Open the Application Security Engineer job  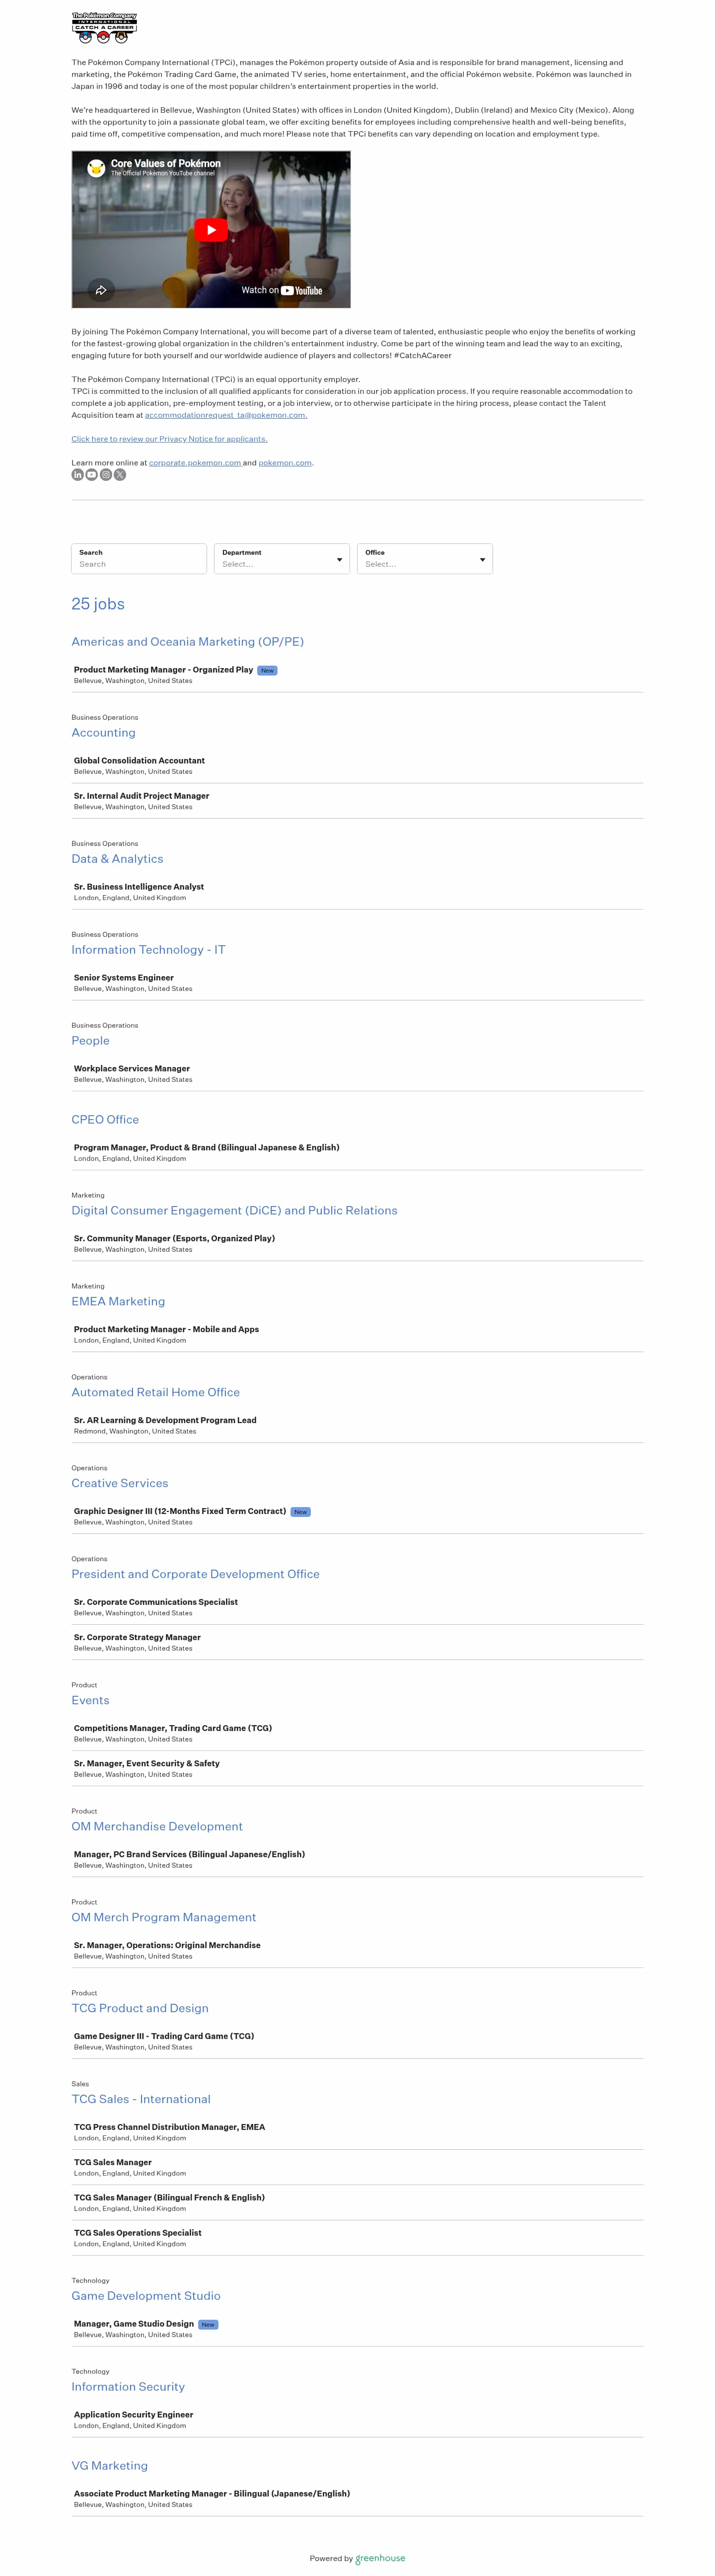133,2414
